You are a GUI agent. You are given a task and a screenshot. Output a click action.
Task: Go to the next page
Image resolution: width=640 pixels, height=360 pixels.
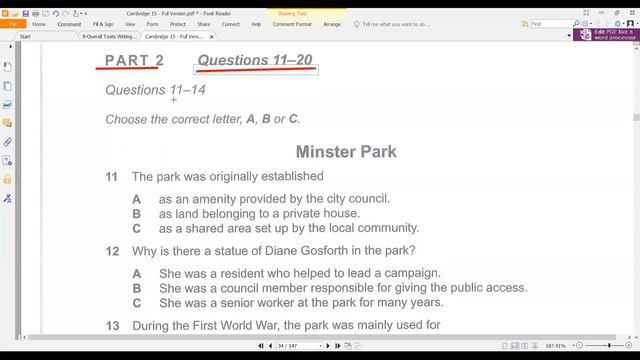tap(328, 346)
